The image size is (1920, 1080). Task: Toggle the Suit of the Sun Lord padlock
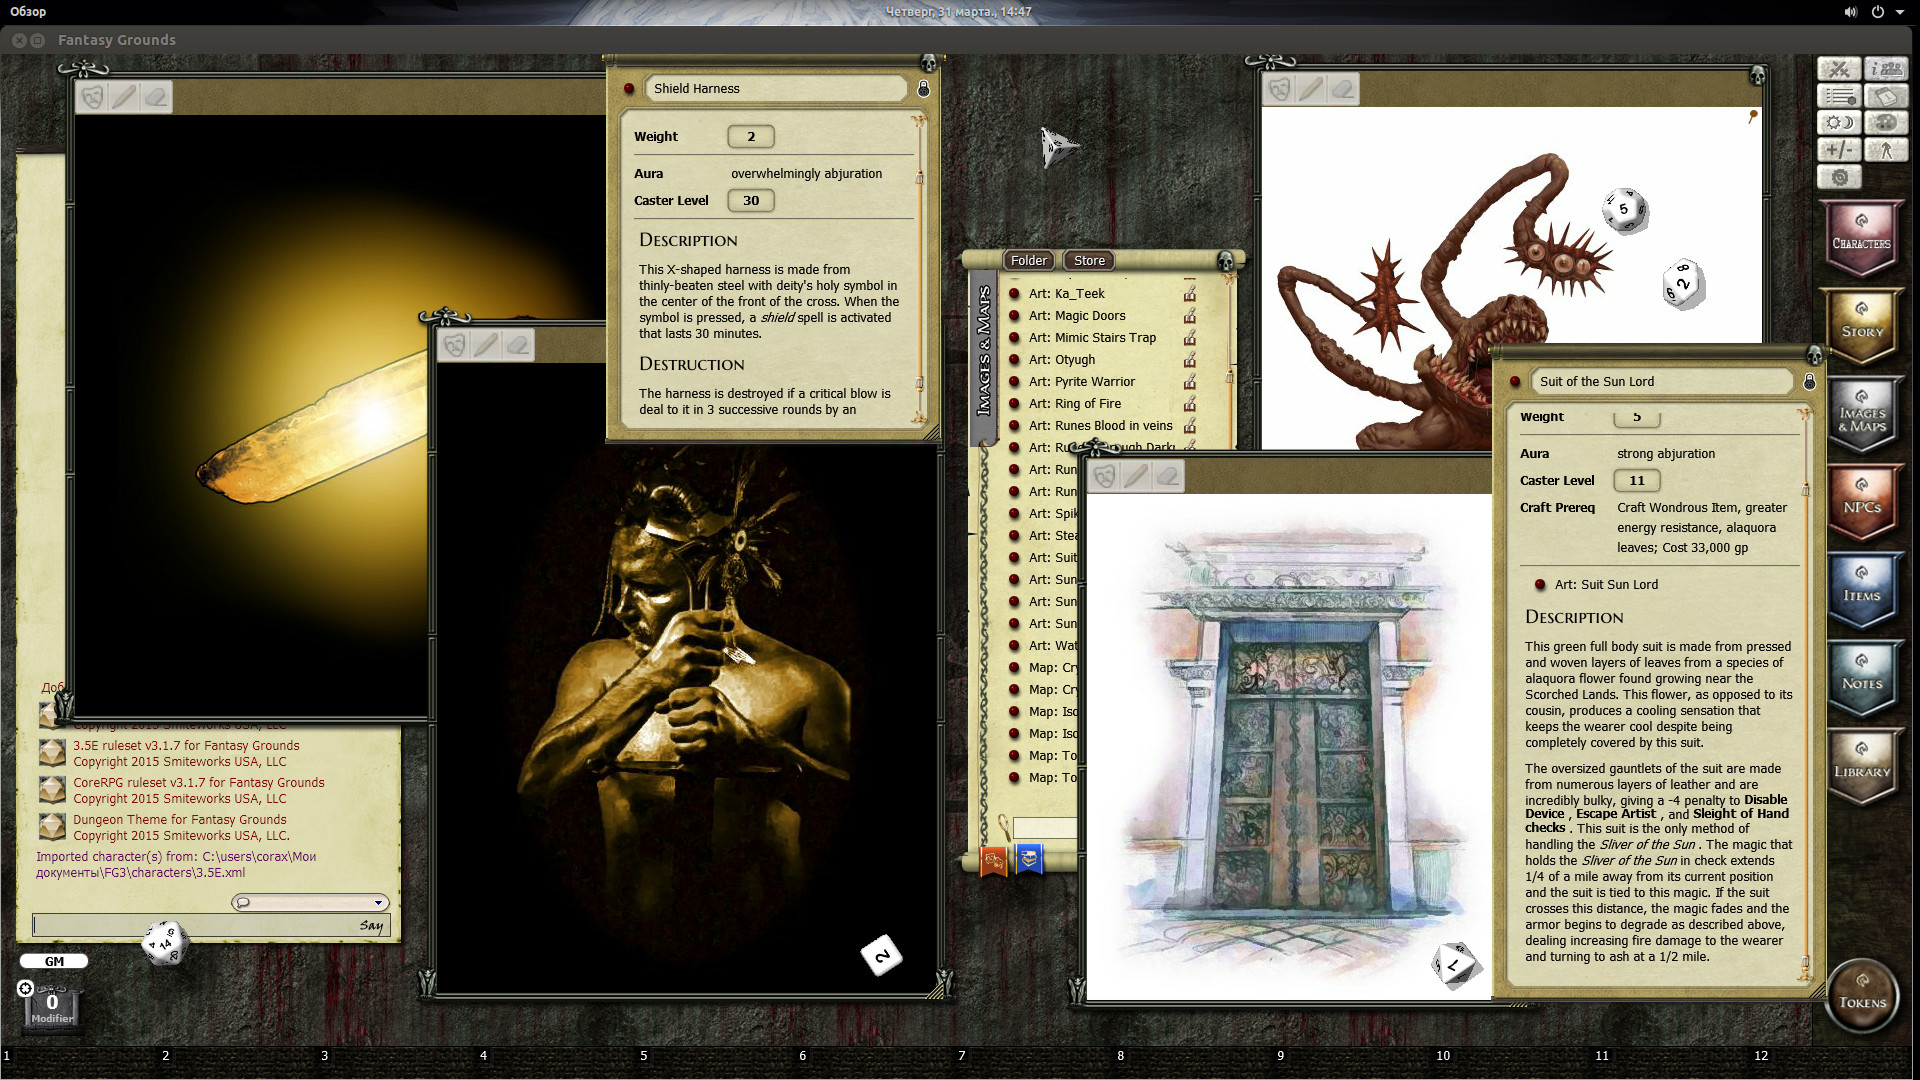tap(1809, 382)
